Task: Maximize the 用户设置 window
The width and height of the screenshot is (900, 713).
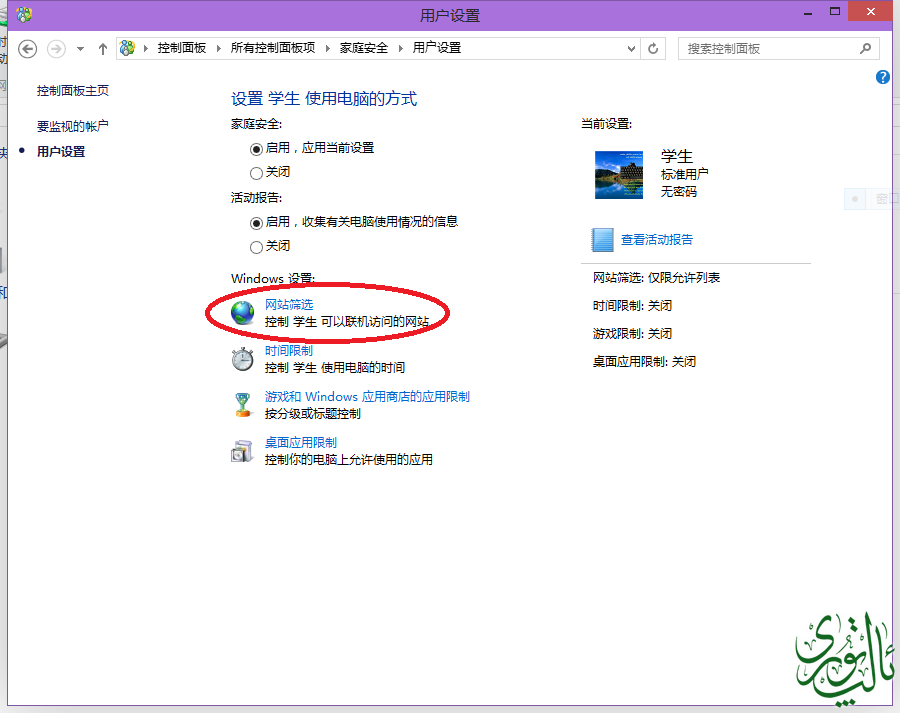Action: (x=835, y=11)
